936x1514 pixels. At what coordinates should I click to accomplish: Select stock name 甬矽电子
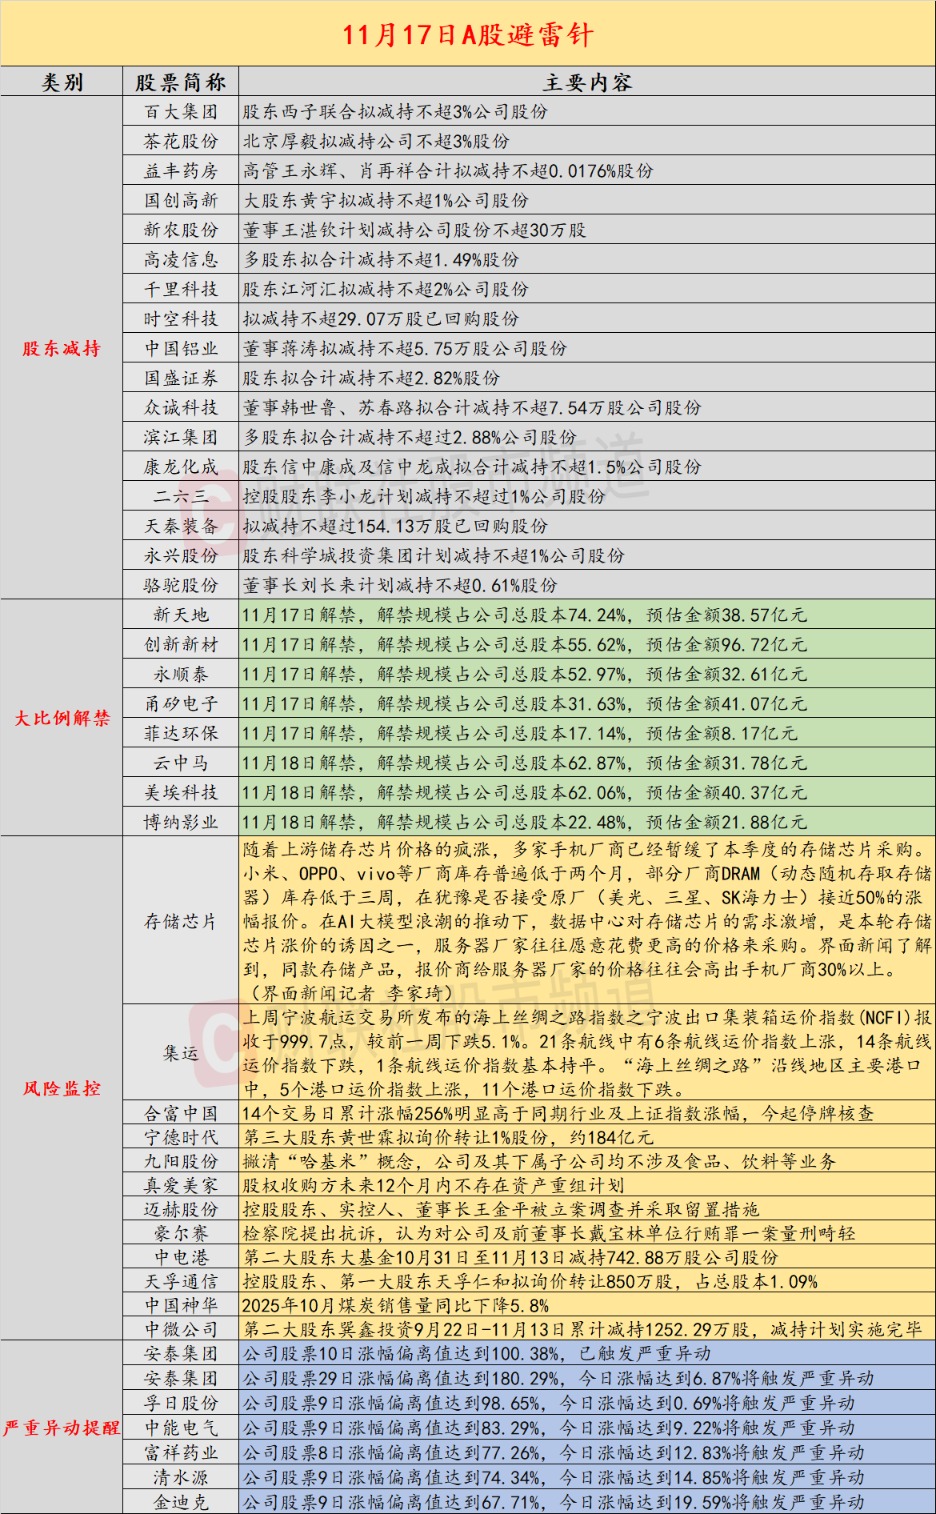pyautogui.click(x=181, y=704)
